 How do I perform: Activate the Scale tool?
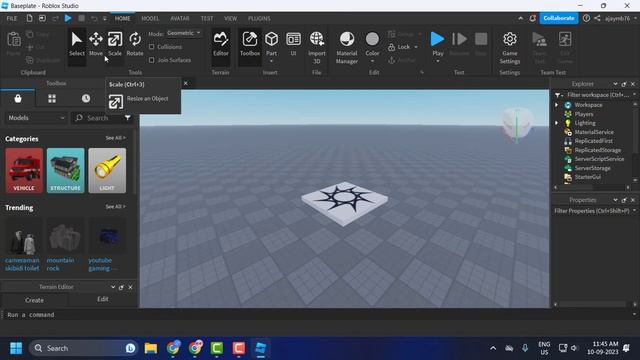point(115,44)
